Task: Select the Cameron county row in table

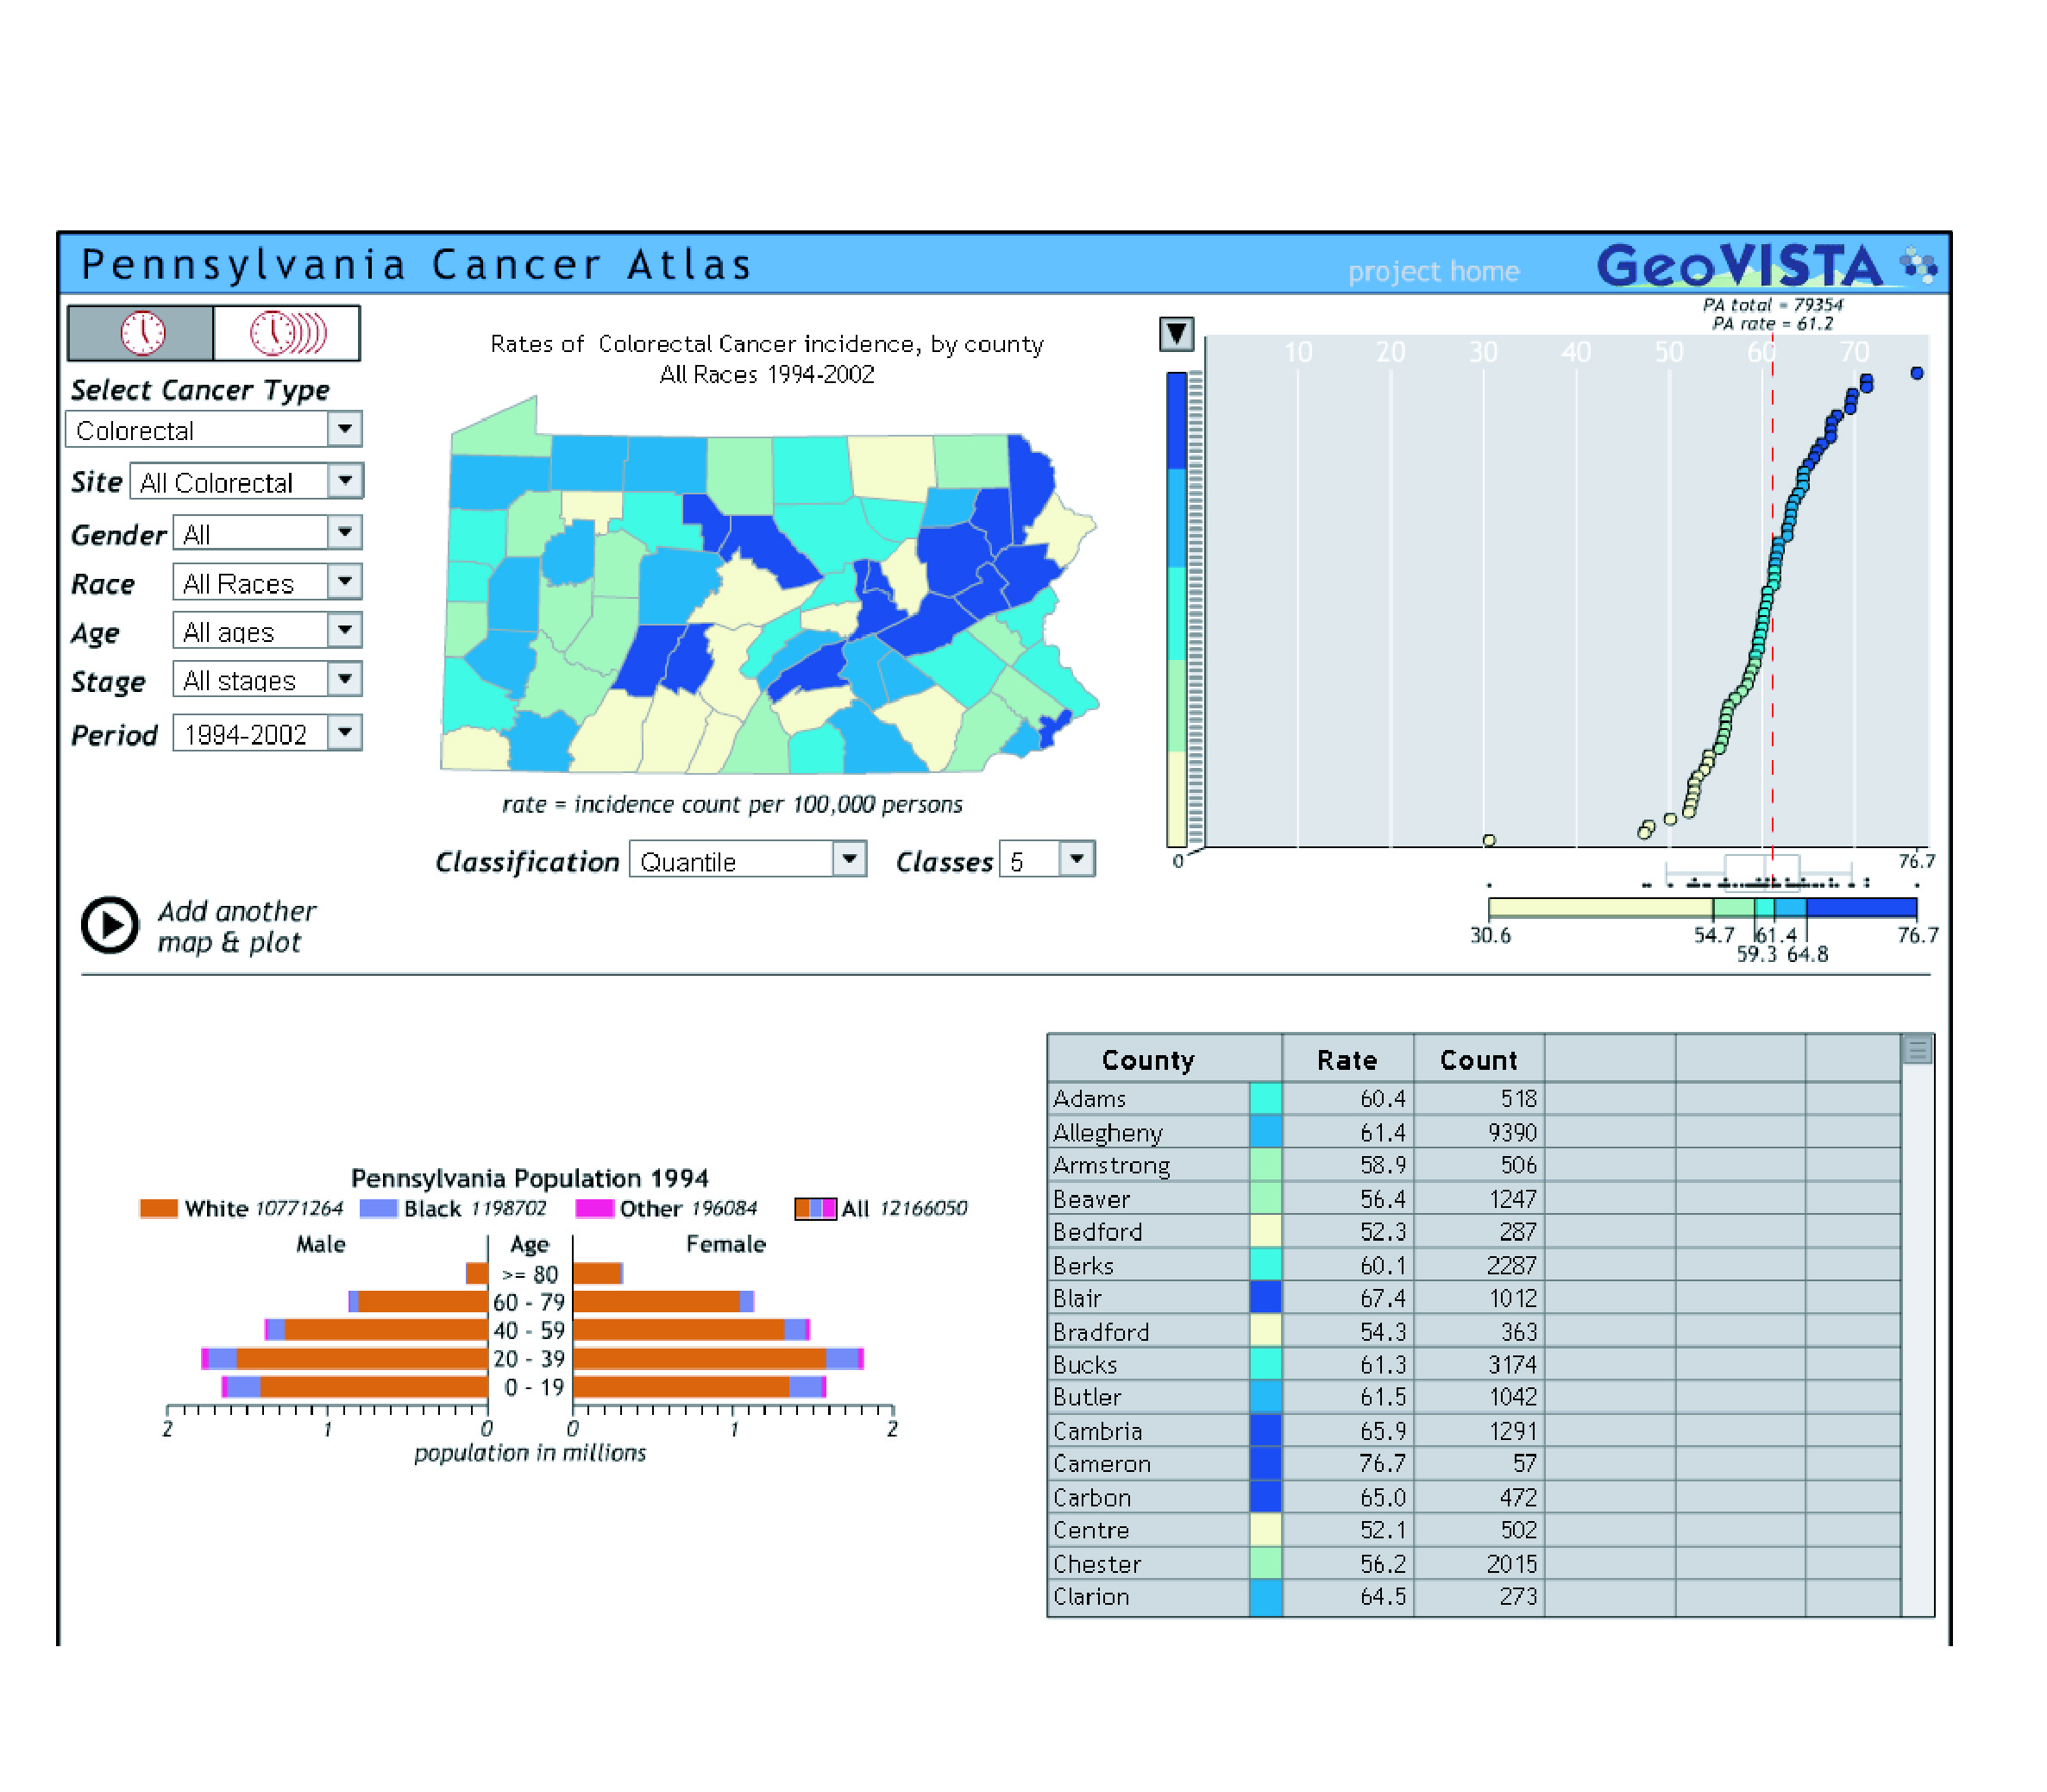Action: click(1474, 1463)
